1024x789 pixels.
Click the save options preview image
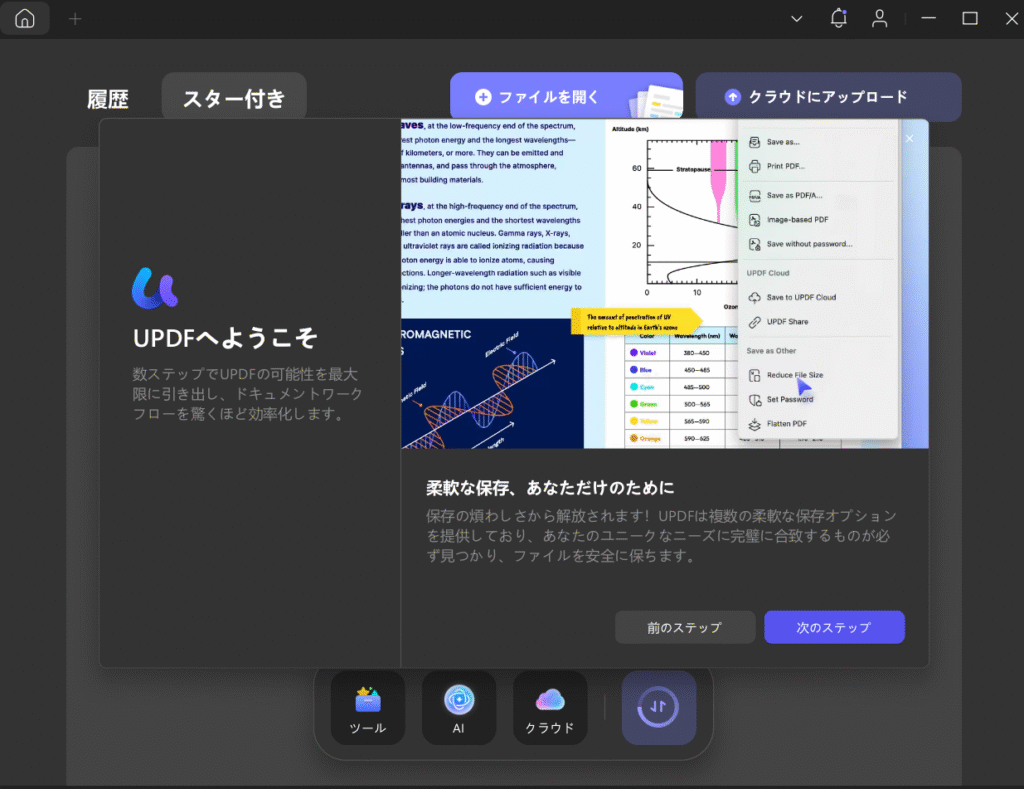(664, 284)
